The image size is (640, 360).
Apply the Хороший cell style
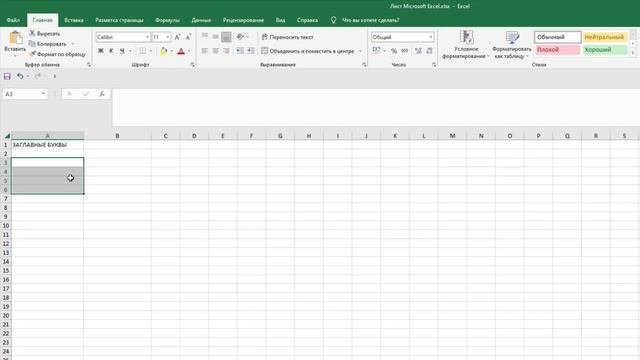point(605,50)
